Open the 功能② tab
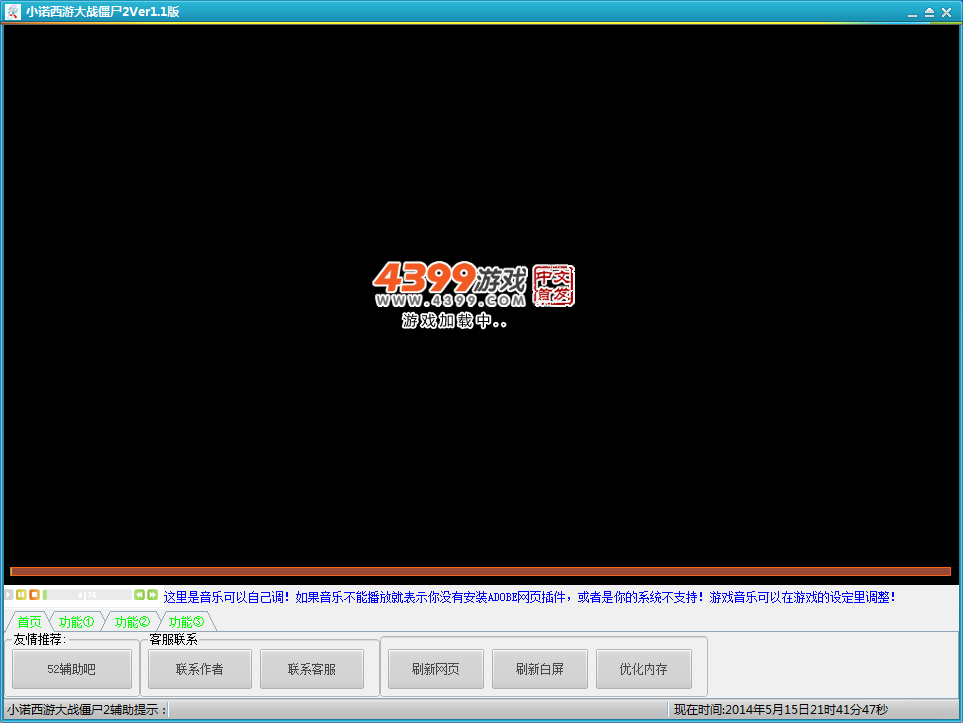 [x=132, y=622]
